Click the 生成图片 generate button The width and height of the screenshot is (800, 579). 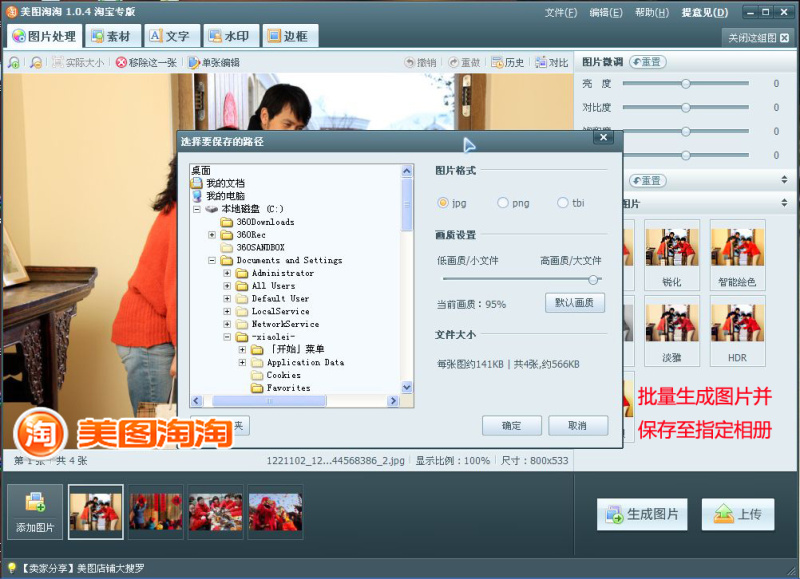pyautogui.click(x=642, y=514)
